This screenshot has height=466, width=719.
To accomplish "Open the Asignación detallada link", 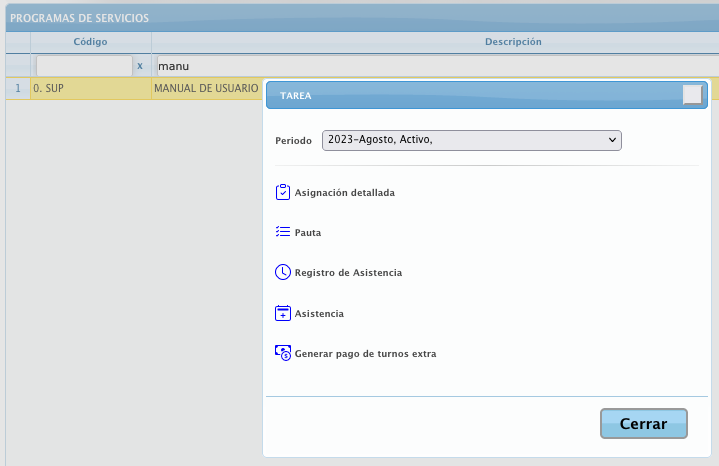I will pyautogui.click(x=344, y=192).
